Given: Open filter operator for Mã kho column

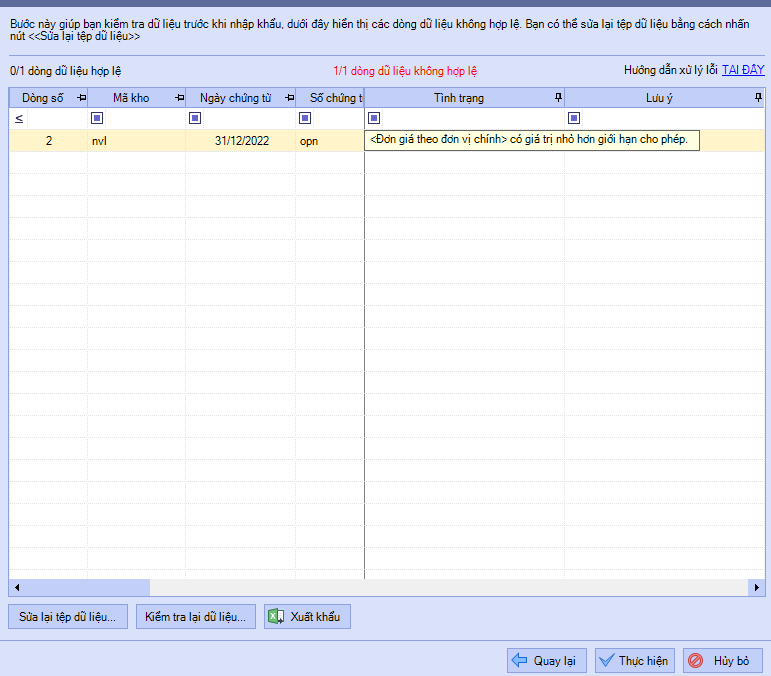Looking at the screenshot, I should click(97, 118).
